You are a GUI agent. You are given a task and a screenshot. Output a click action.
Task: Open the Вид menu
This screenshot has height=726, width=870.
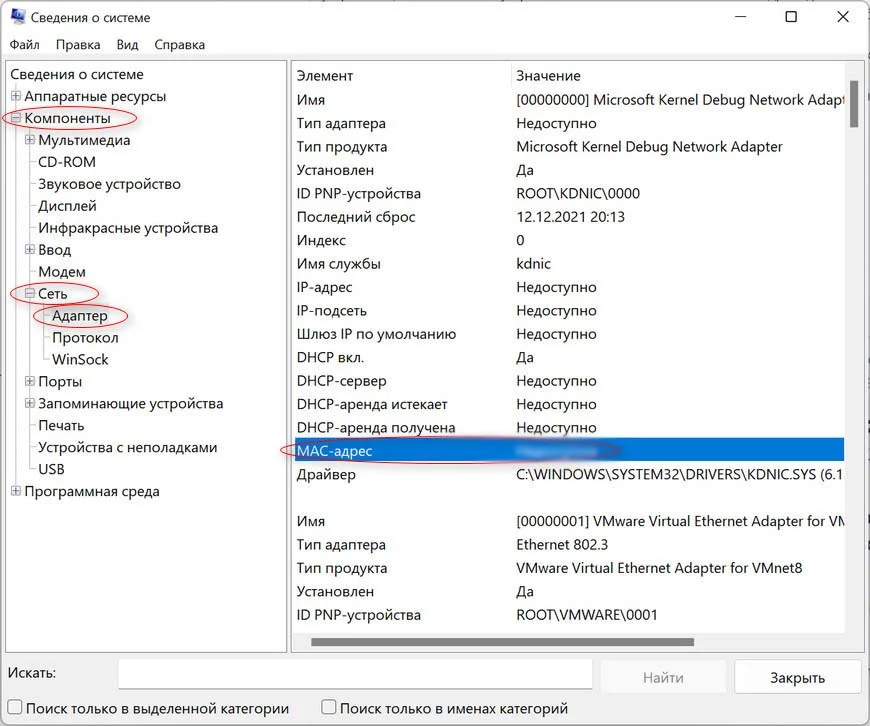click(x=127, y=45)
